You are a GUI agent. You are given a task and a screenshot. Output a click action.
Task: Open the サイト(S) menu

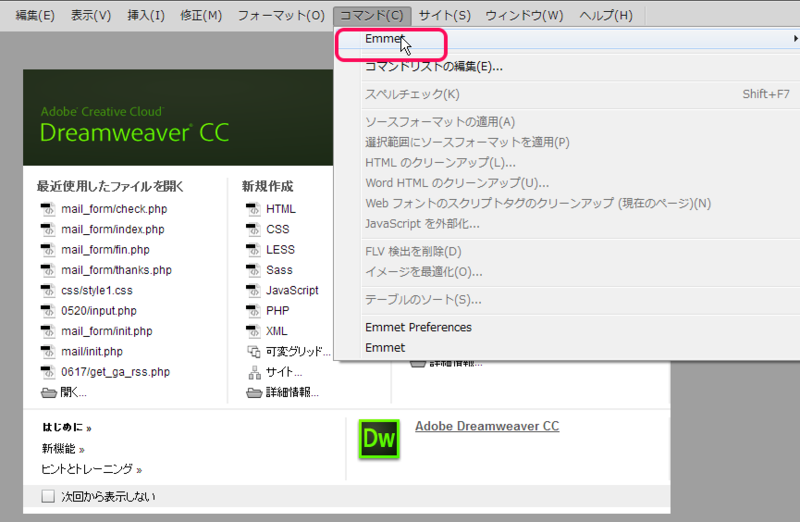click(444, 15)
